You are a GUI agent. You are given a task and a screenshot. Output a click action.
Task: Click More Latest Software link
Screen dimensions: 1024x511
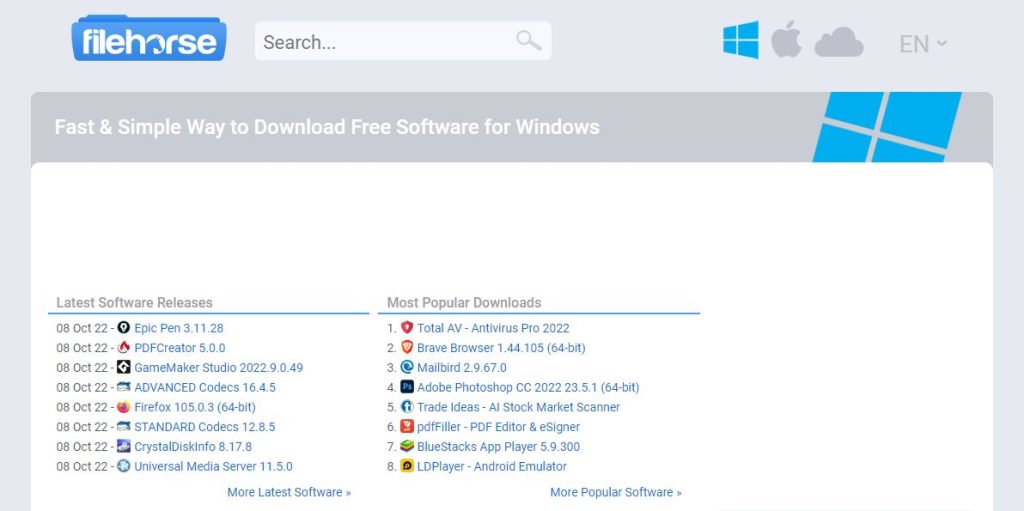[289, 492]
